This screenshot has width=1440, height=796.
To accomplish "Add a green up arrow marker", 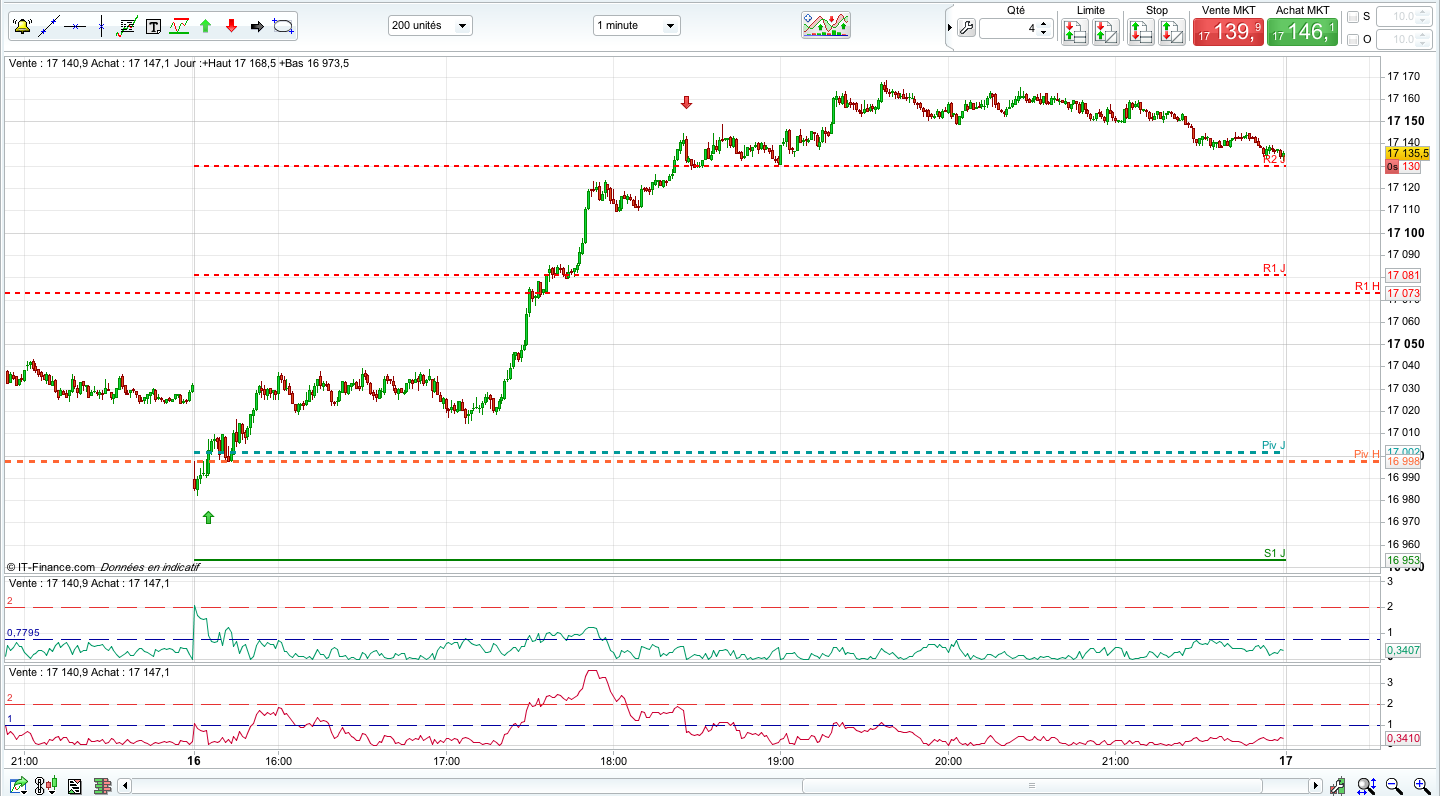I will pos(205,26).
